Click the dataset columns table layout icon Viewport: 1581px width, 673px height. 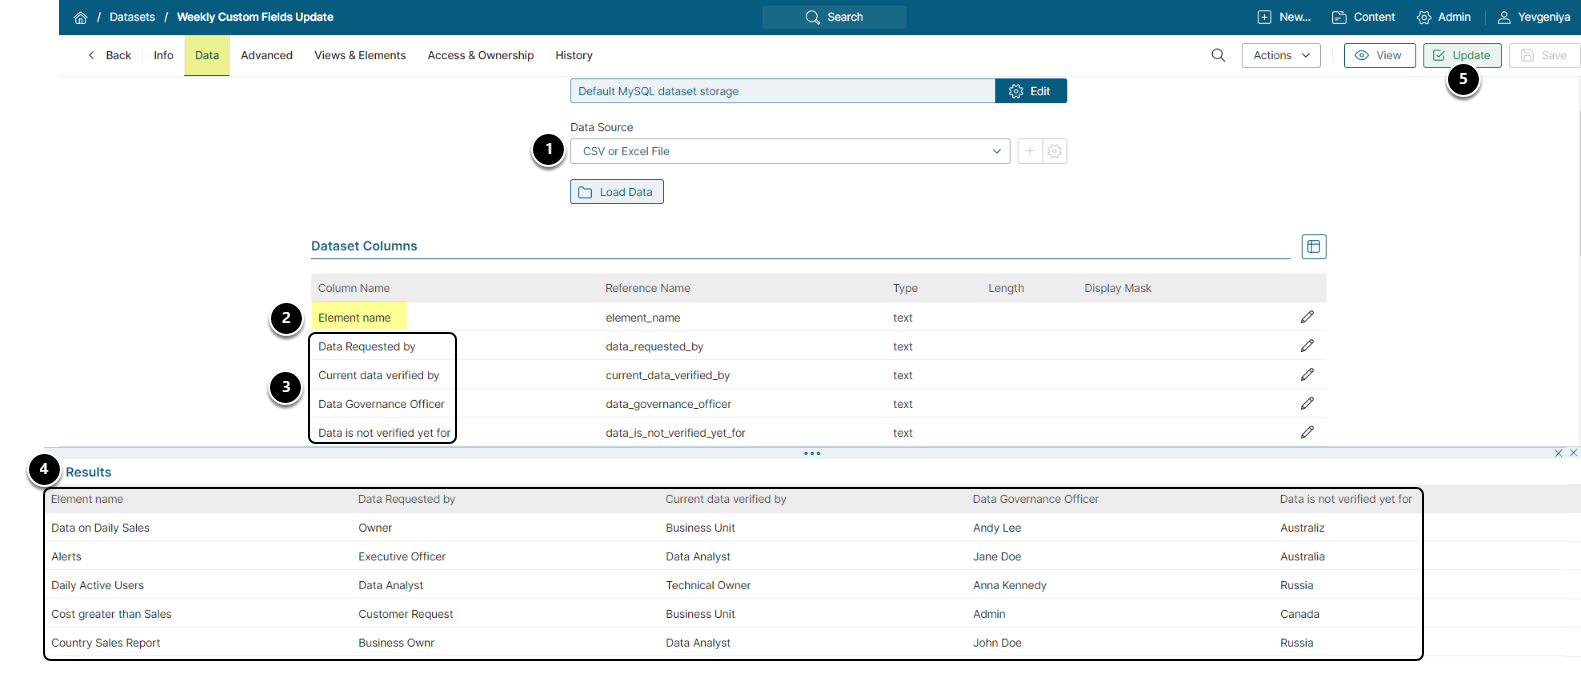[x=1314, y=246]
